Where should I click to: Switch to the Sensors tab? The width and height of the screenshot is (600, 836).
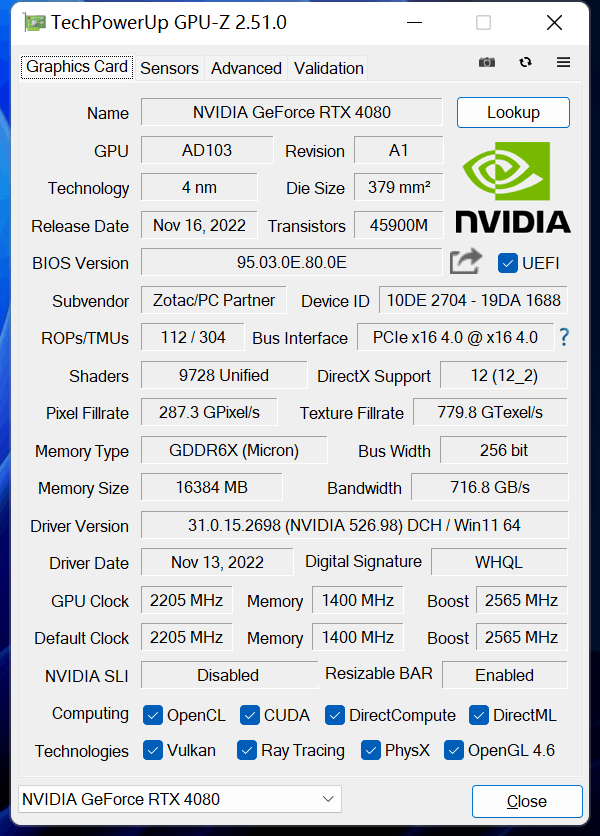(x=169, y=68)
